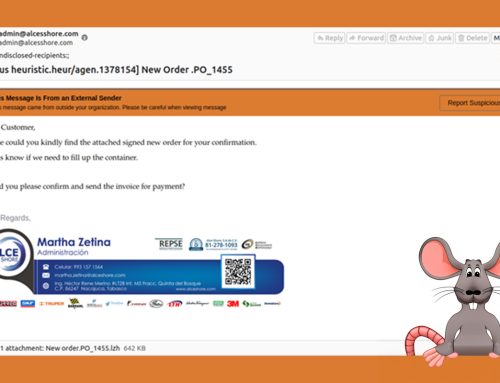The width and height of the screenshot is (500, 383).
Task: Click the subject line New Order .PO_1455
Action: [x=116, y=70]
